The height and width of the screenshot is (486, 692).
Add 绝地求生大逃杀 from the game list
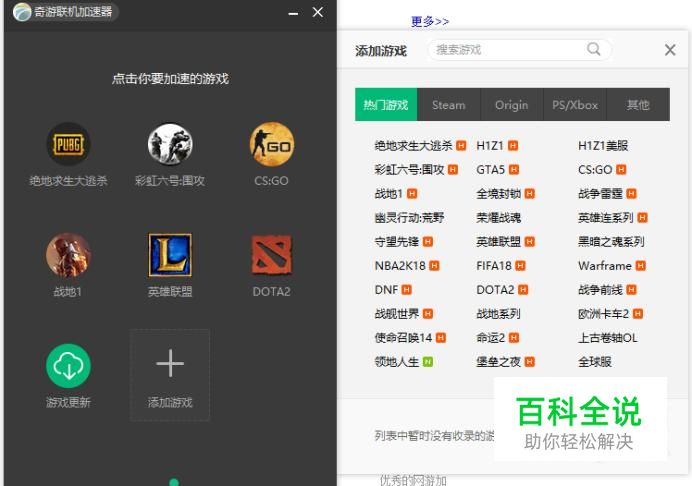tap(414, 146)
